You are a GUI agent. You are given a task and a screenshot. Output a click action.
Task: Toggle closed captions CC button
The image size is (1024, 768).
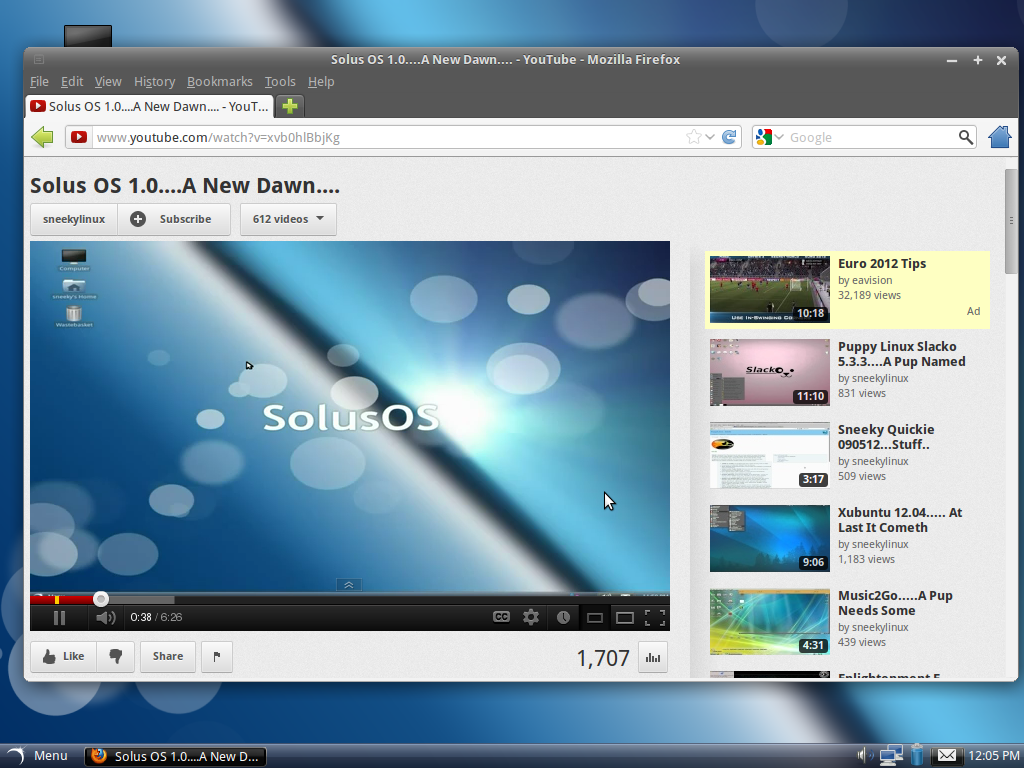click(502, 617)
